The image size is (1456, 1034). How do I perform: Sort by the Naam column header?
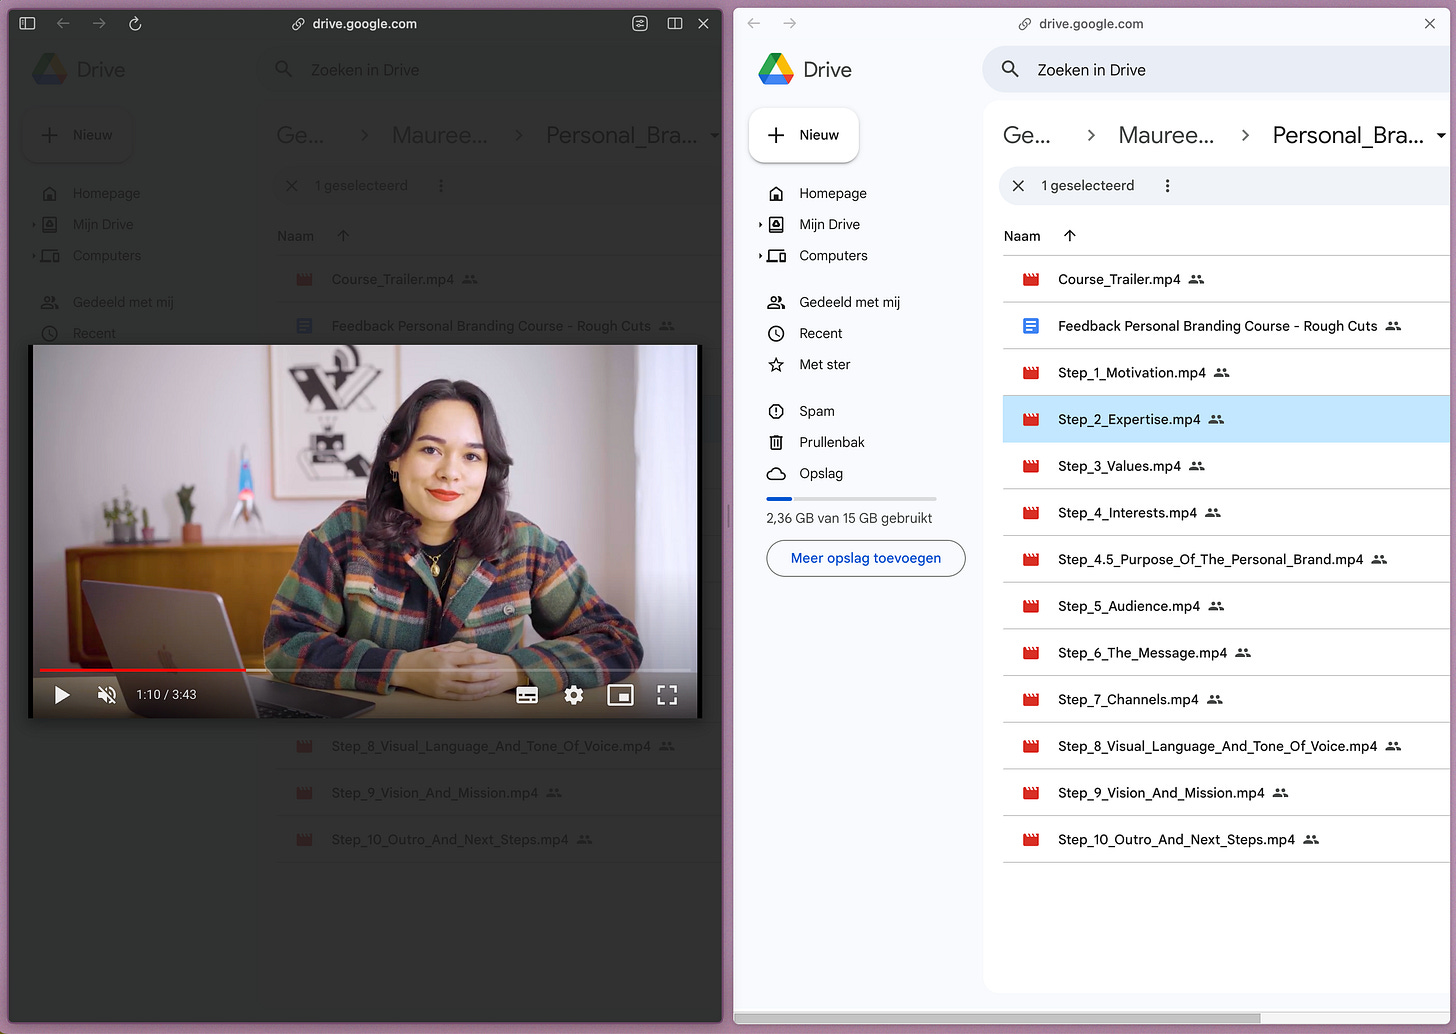coord(1022,236)
